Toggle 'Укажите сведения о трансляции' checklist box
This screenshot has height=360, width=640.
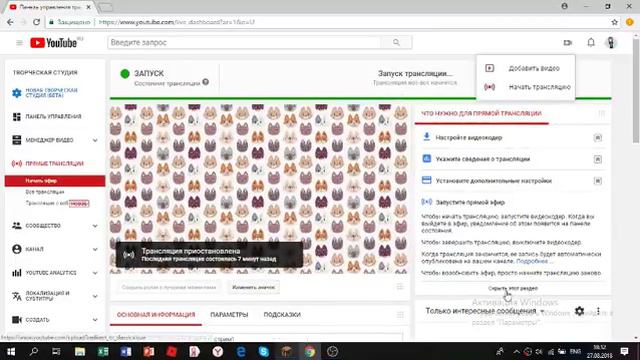598,159
